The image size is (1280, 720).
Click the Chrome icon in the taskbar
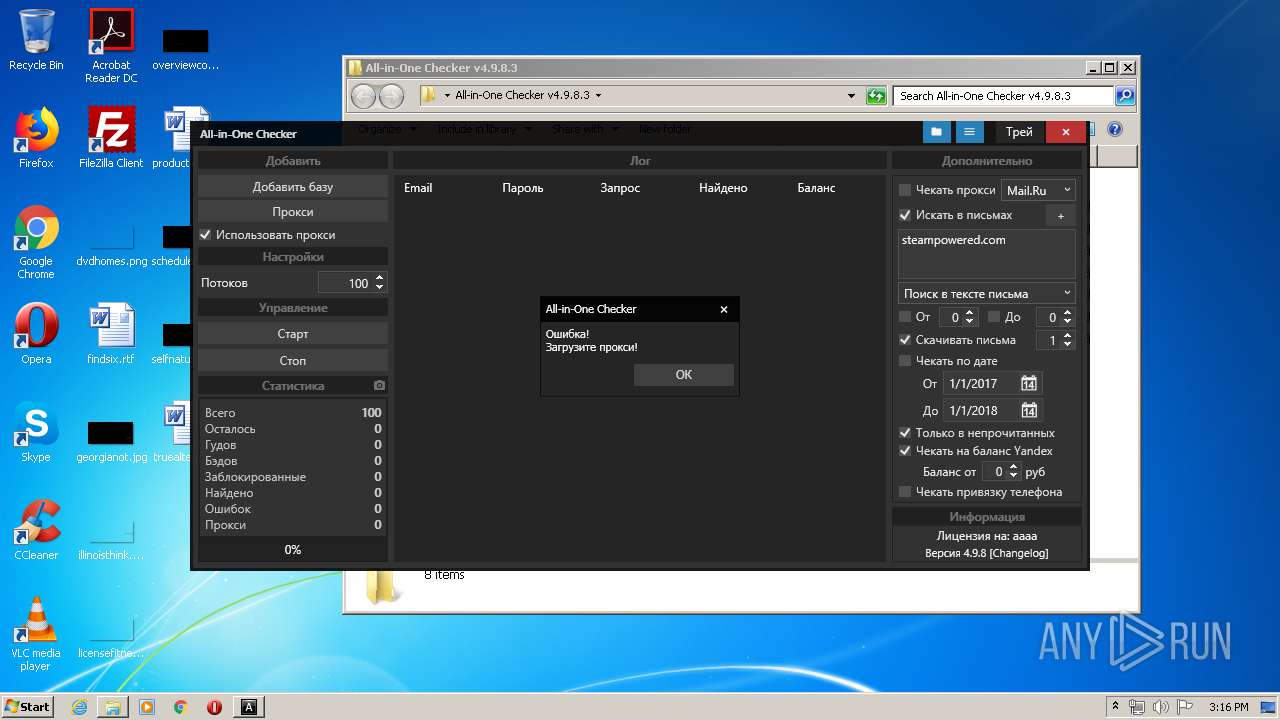coord(180,707)
